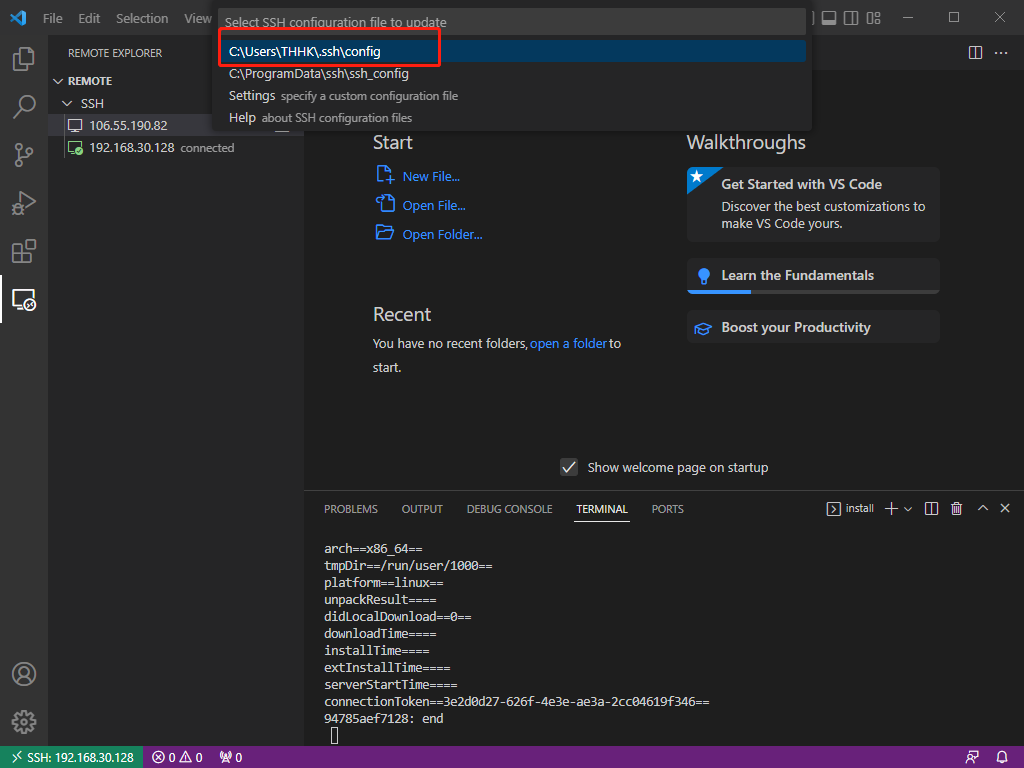The height and width of the screenshot is (768, 1024).
Task: Click the open a folder link
Action: point(569,342)
